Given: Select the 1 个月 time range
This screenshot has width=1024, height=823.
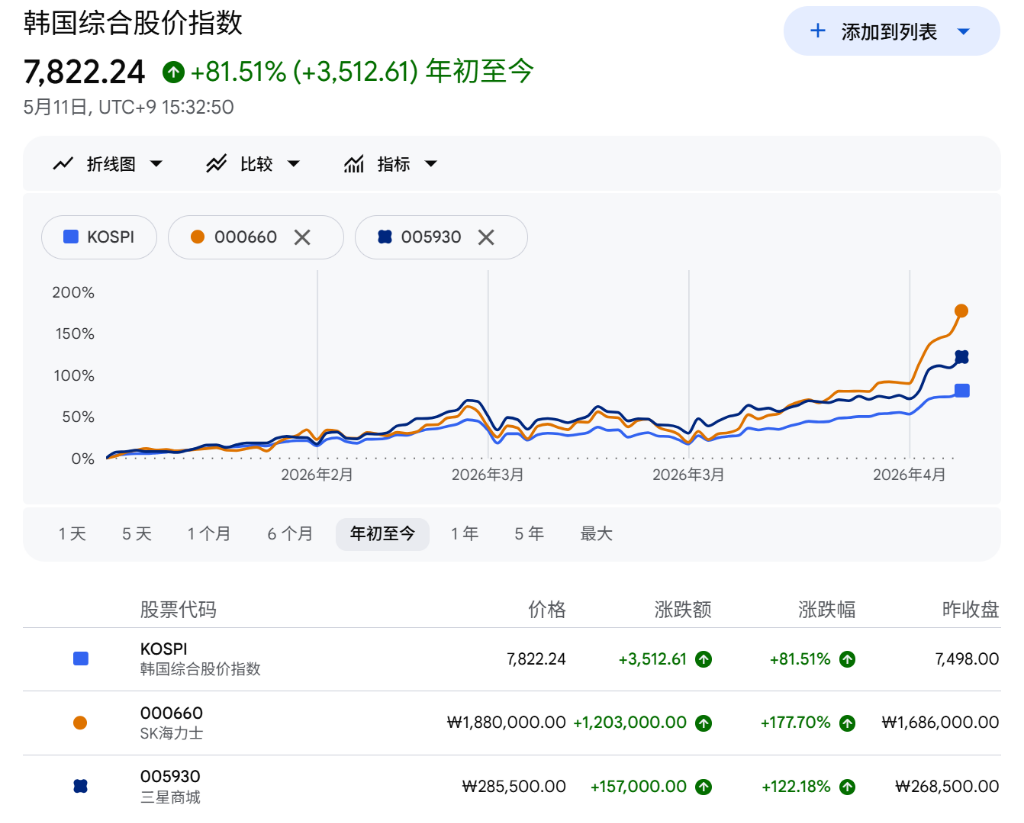Looking at the screenshot, I should pyautogui.click(x=209, y=534).
